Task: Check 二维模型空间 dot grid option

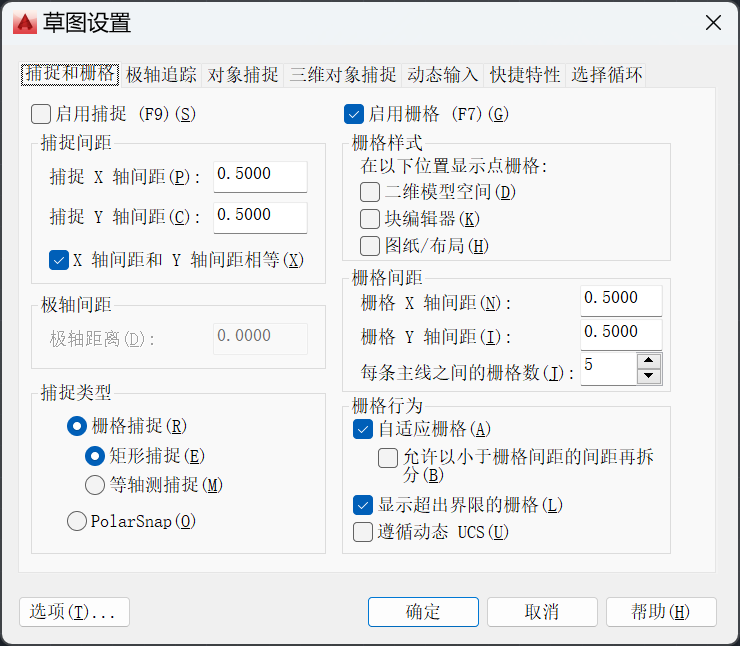Action: click(x=370, y=192)
